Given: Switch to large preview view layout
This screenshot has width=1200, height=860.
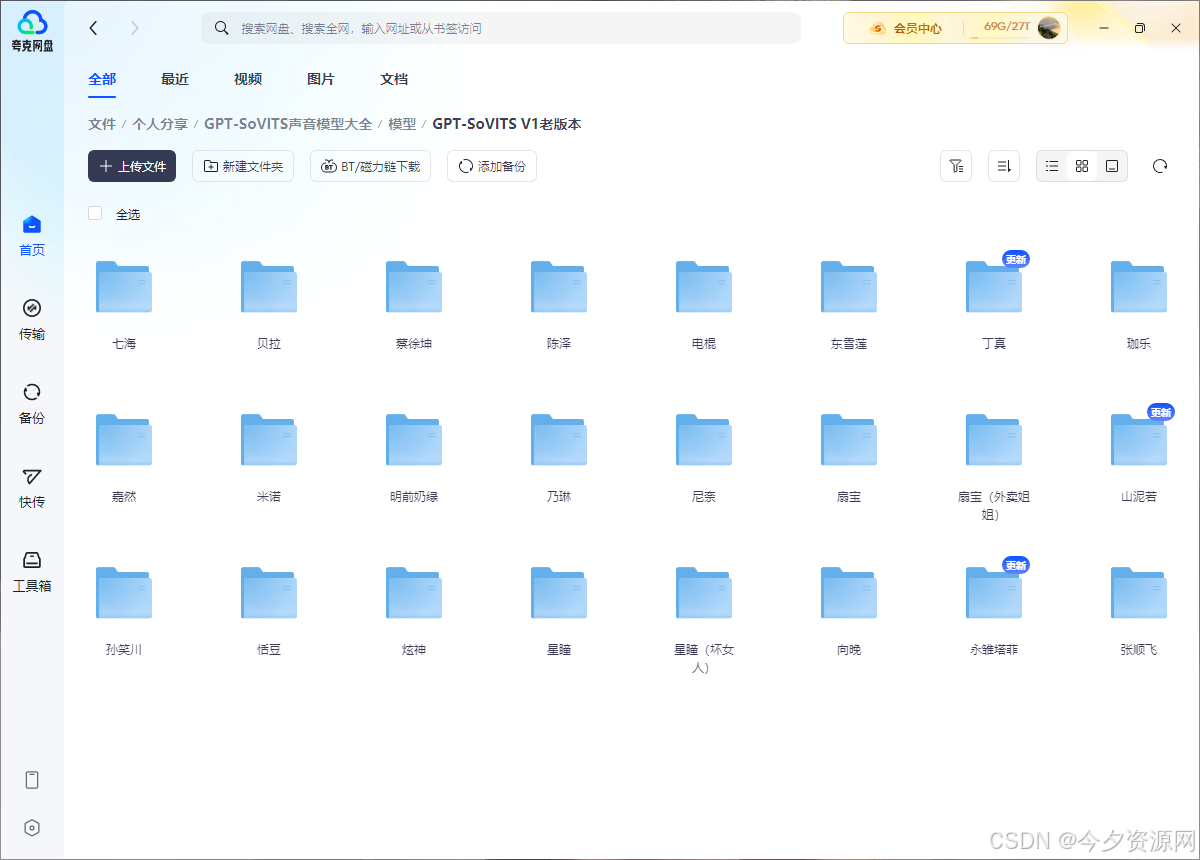Looking at the screenshot, I should click(1111, 166).
